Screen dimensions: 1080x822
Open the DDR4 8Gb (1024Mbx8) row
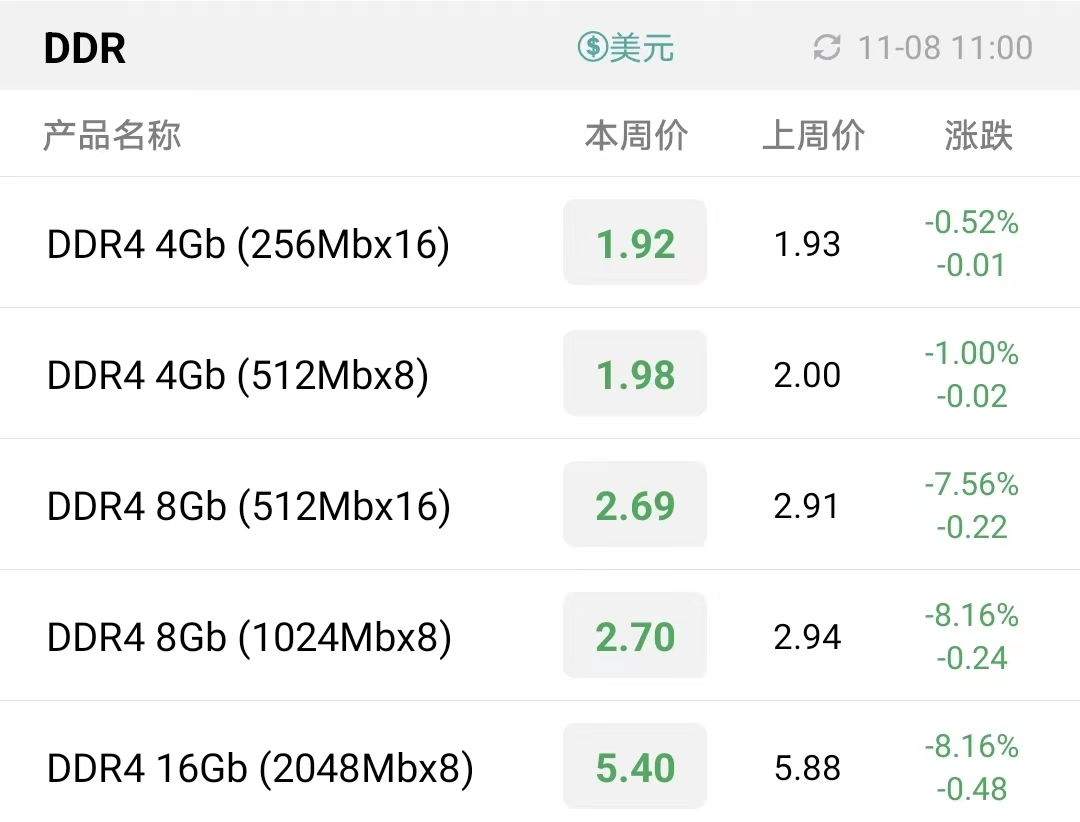pos(540,635)
